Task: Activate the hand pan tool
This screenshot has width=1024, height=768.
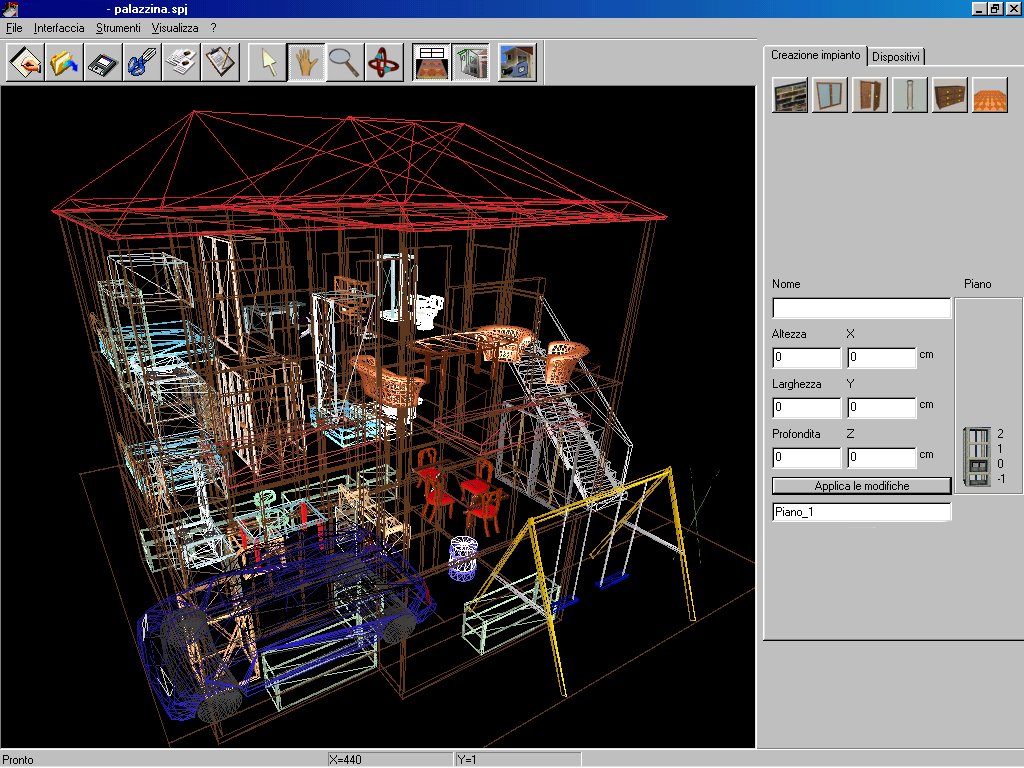Action: [306, 62]
